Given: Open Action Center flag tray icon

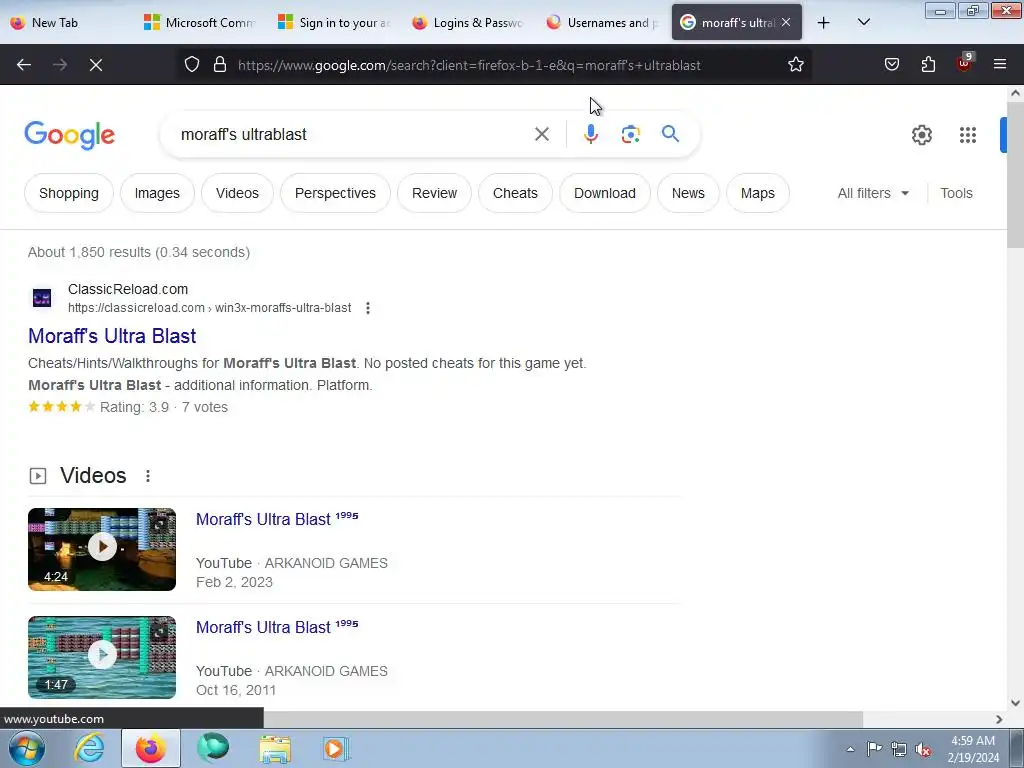Looking at the screenshot, I should tap(874, 749).
